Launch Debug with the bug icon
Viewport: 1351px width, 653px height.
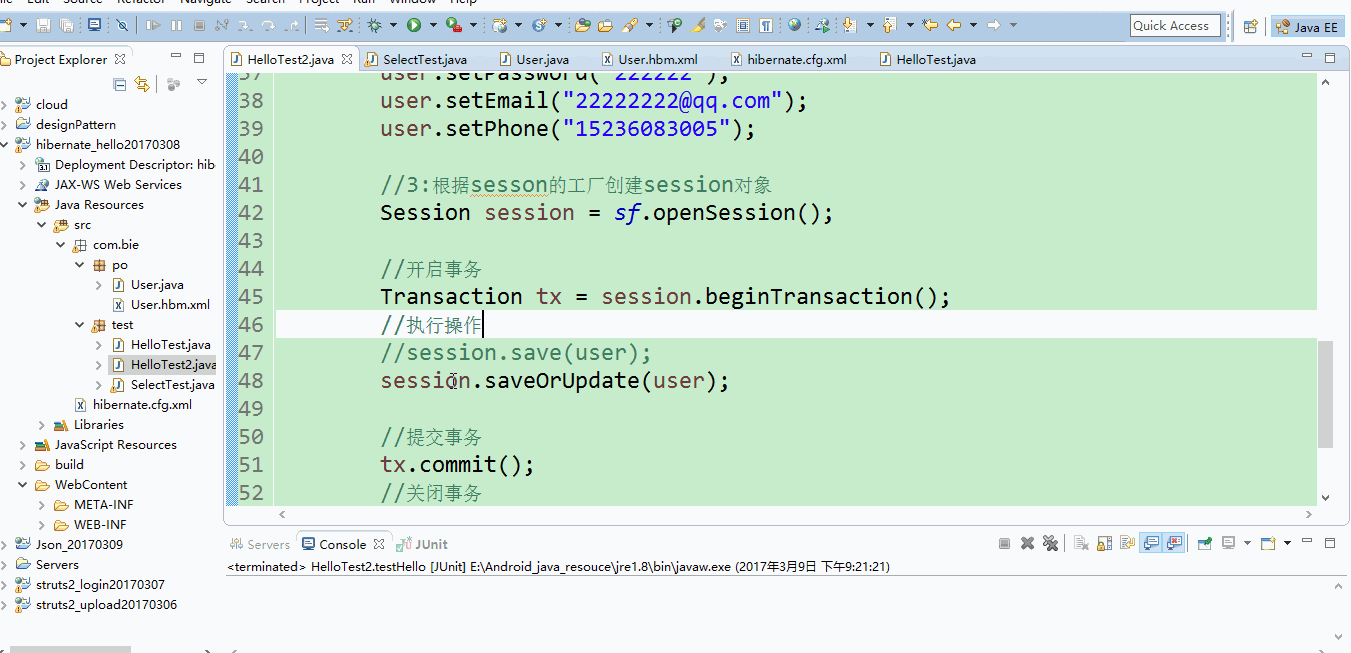click(374, 25)
